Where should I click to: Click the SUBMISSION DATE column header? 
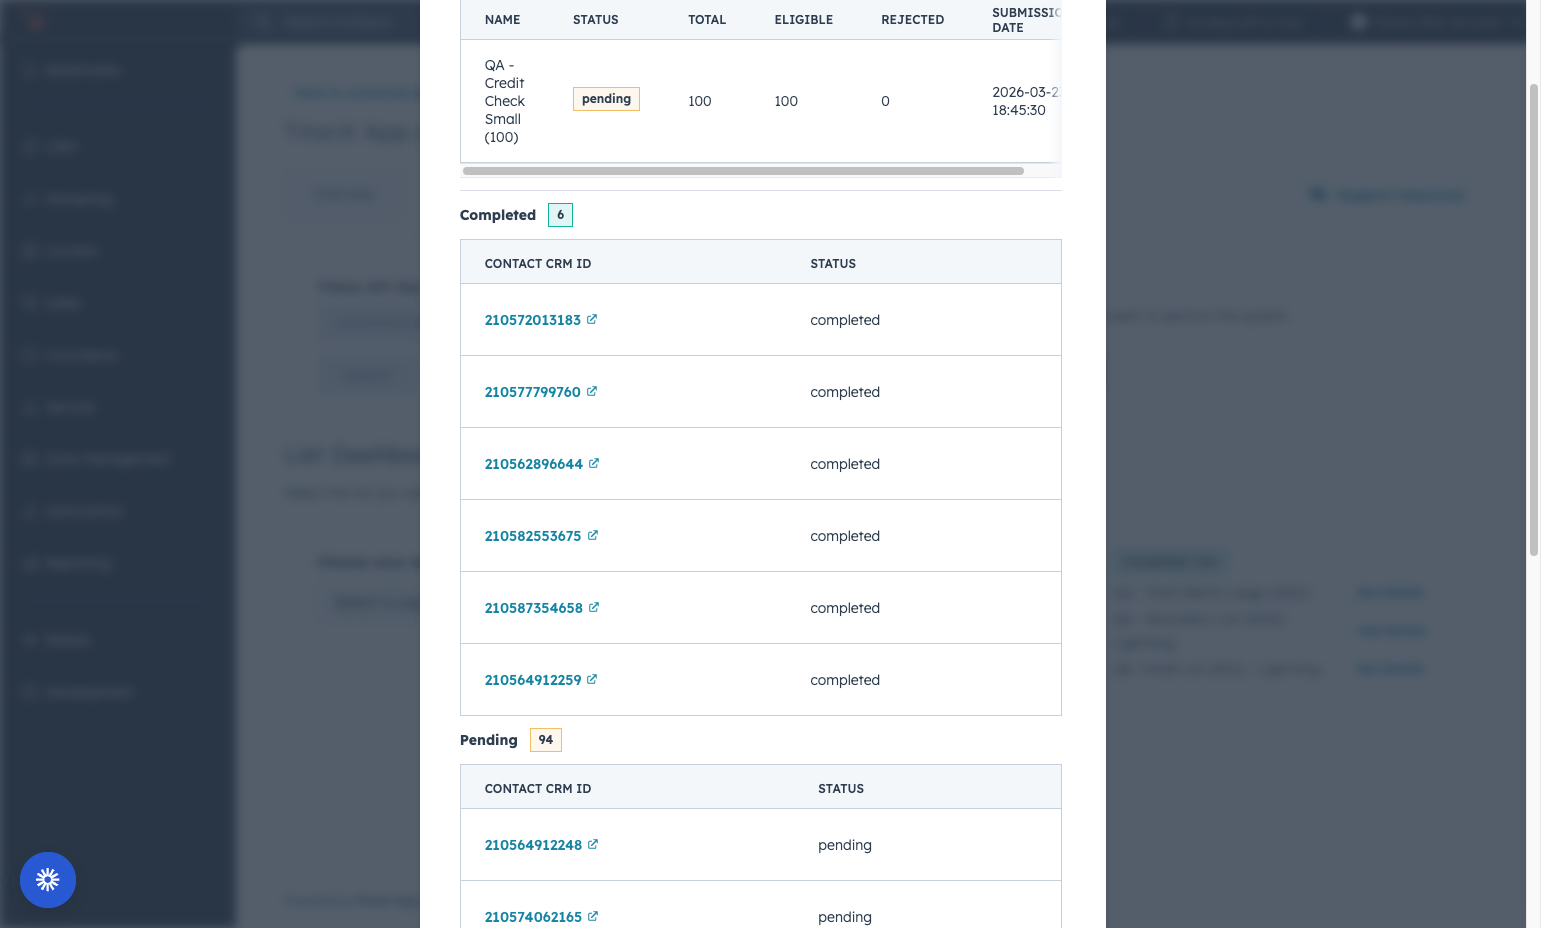pyautogui.click(x=1026, y=20)
